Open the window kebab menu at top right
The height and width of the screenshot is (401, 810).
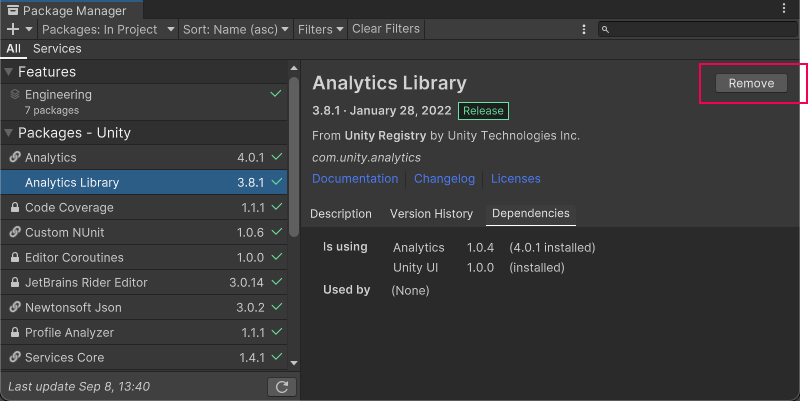coord(783,9)
